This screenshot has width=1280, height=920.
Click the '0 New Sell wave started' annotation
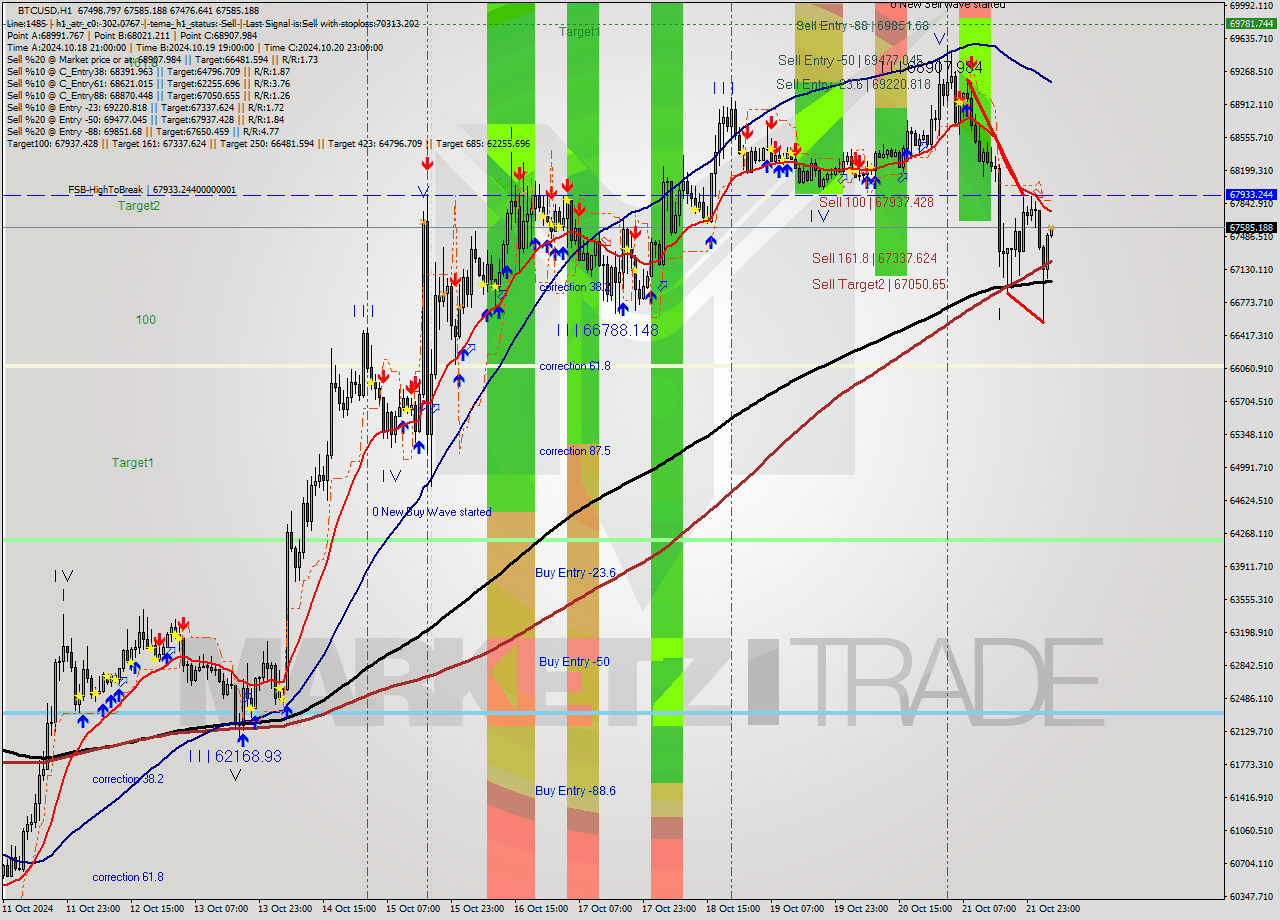[x=948, y=5]
